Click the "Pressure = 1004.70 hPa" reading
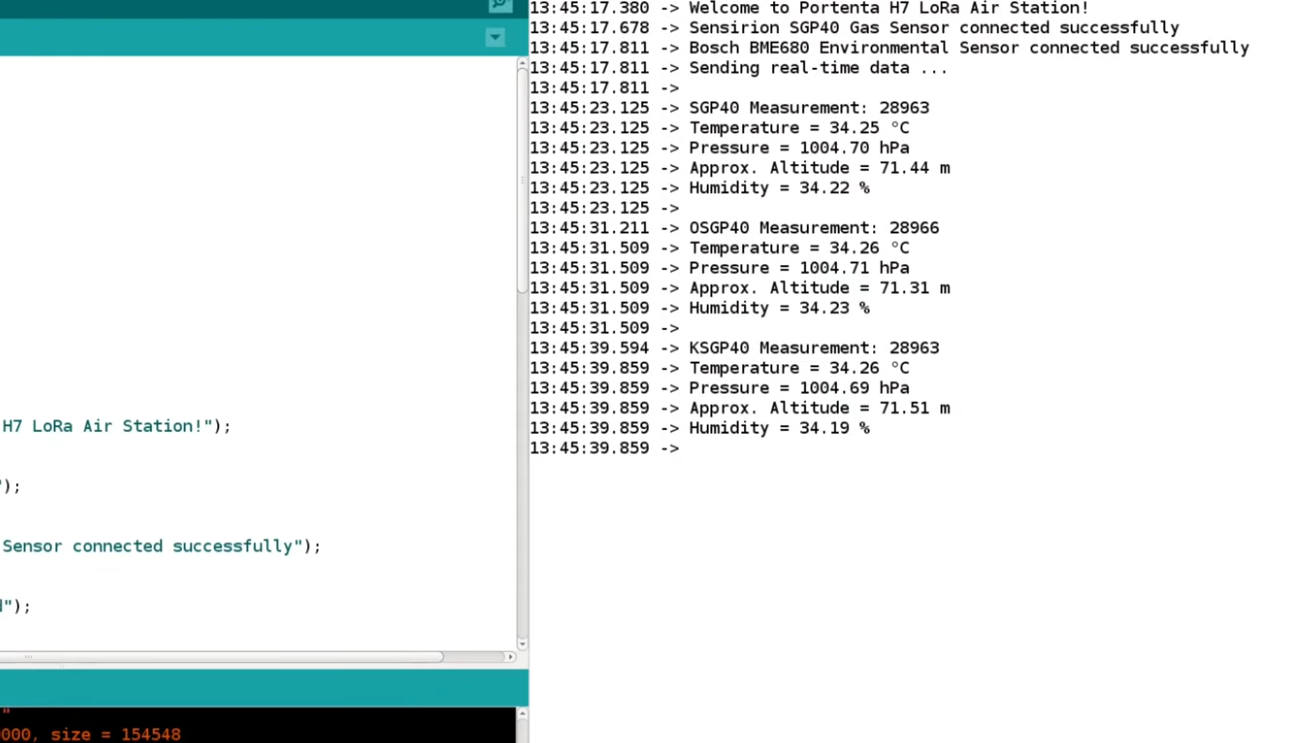Image resolution: width=1311 pixels, height=743 pixels. pyautogui.click(x=798, y=148)
